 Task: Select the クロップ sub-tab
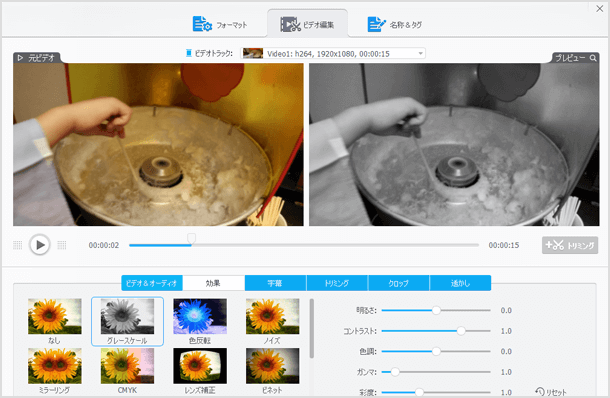(x=399, y=283)
